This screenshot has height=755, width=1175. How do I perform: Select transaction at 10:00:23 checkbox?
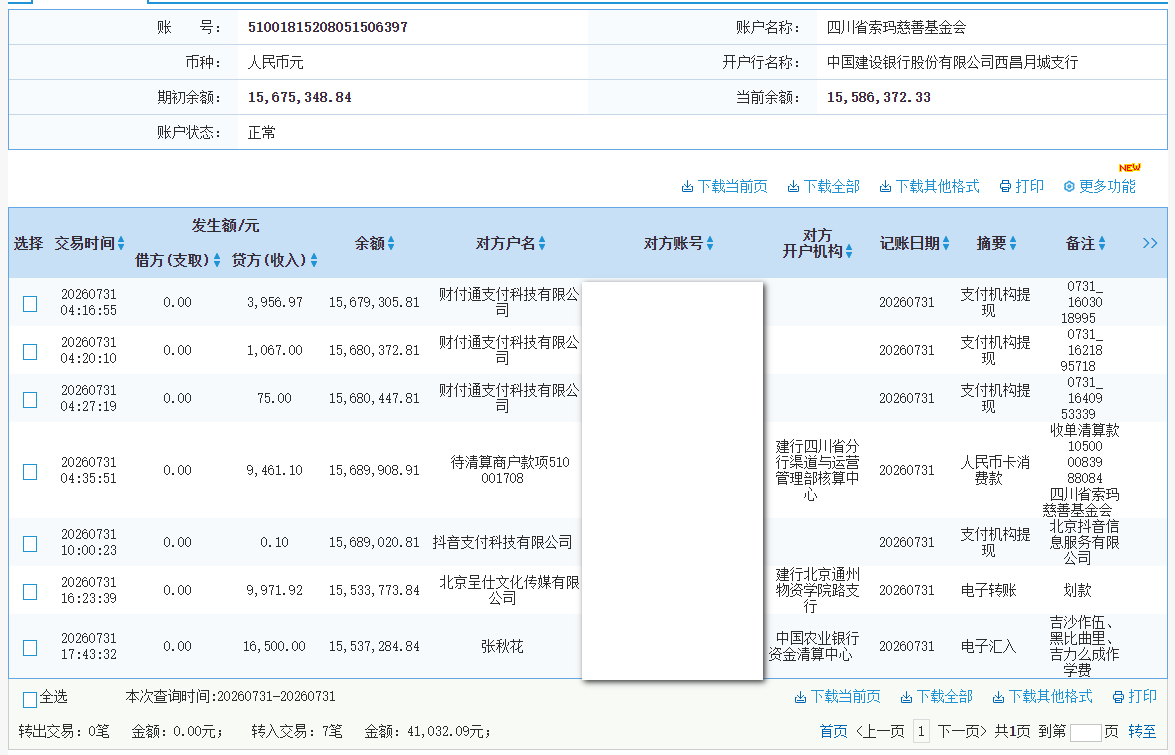pyautogui.click(x=30, y=543)
